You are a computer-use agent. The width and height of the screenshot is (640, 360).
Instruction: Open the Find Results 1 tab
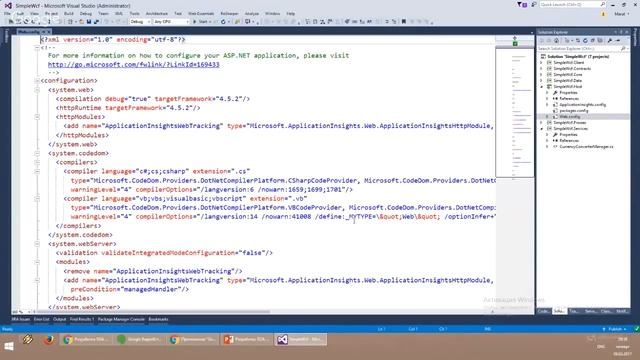[x=82, y=319]
